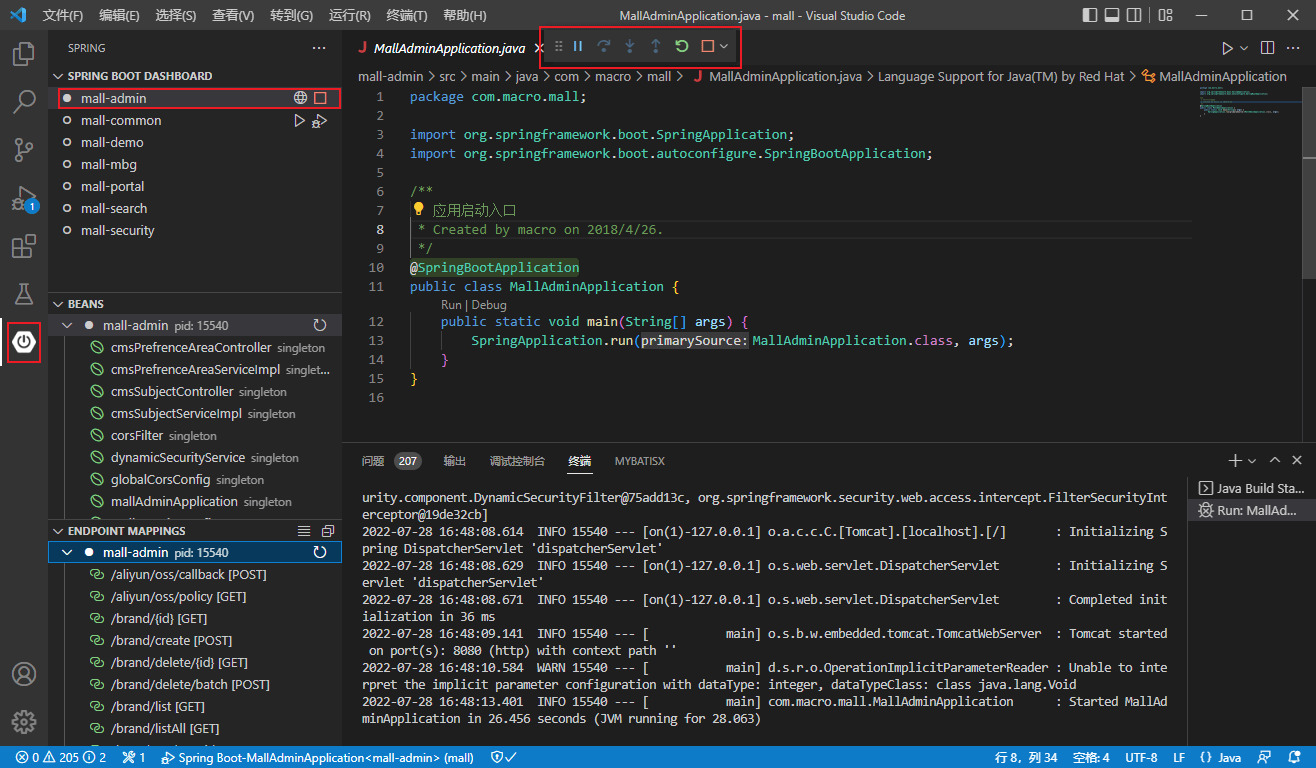1316x768 pixels.
Task: Debug the mall-common app
Action: point(320,120)
